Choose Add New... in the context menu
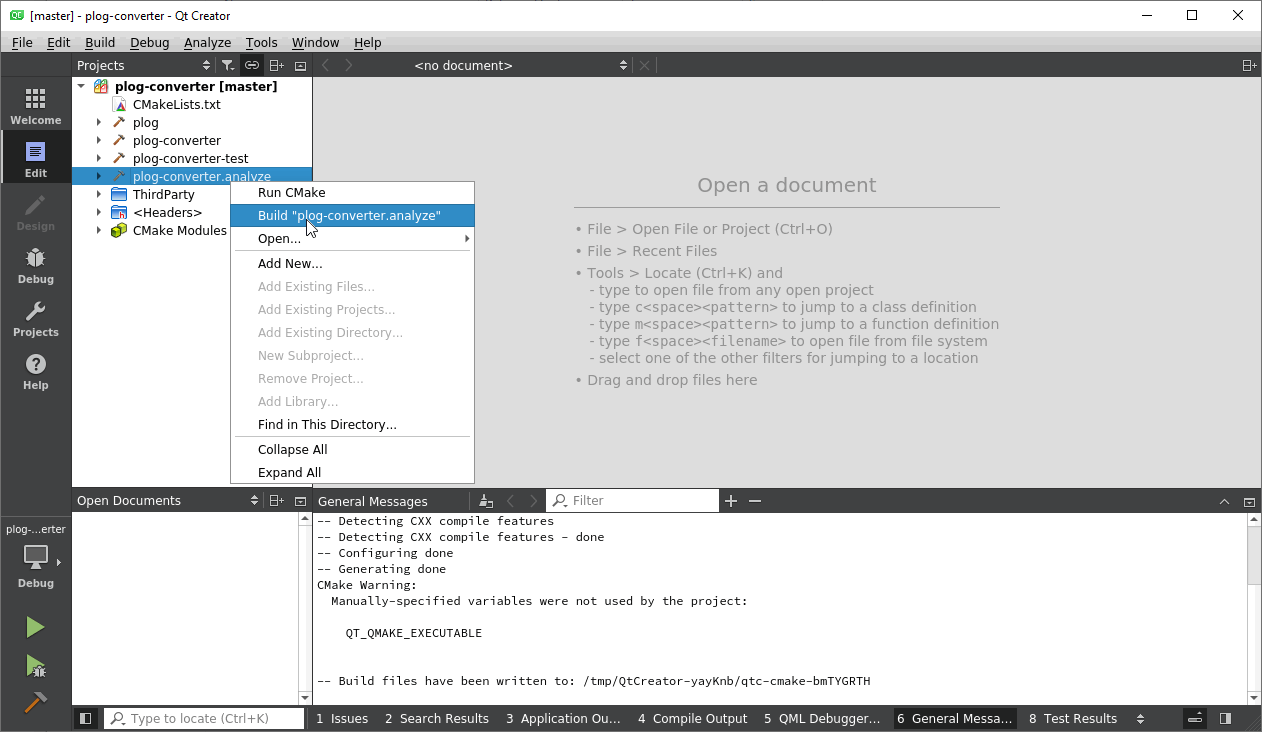 [x=352, y=263]
